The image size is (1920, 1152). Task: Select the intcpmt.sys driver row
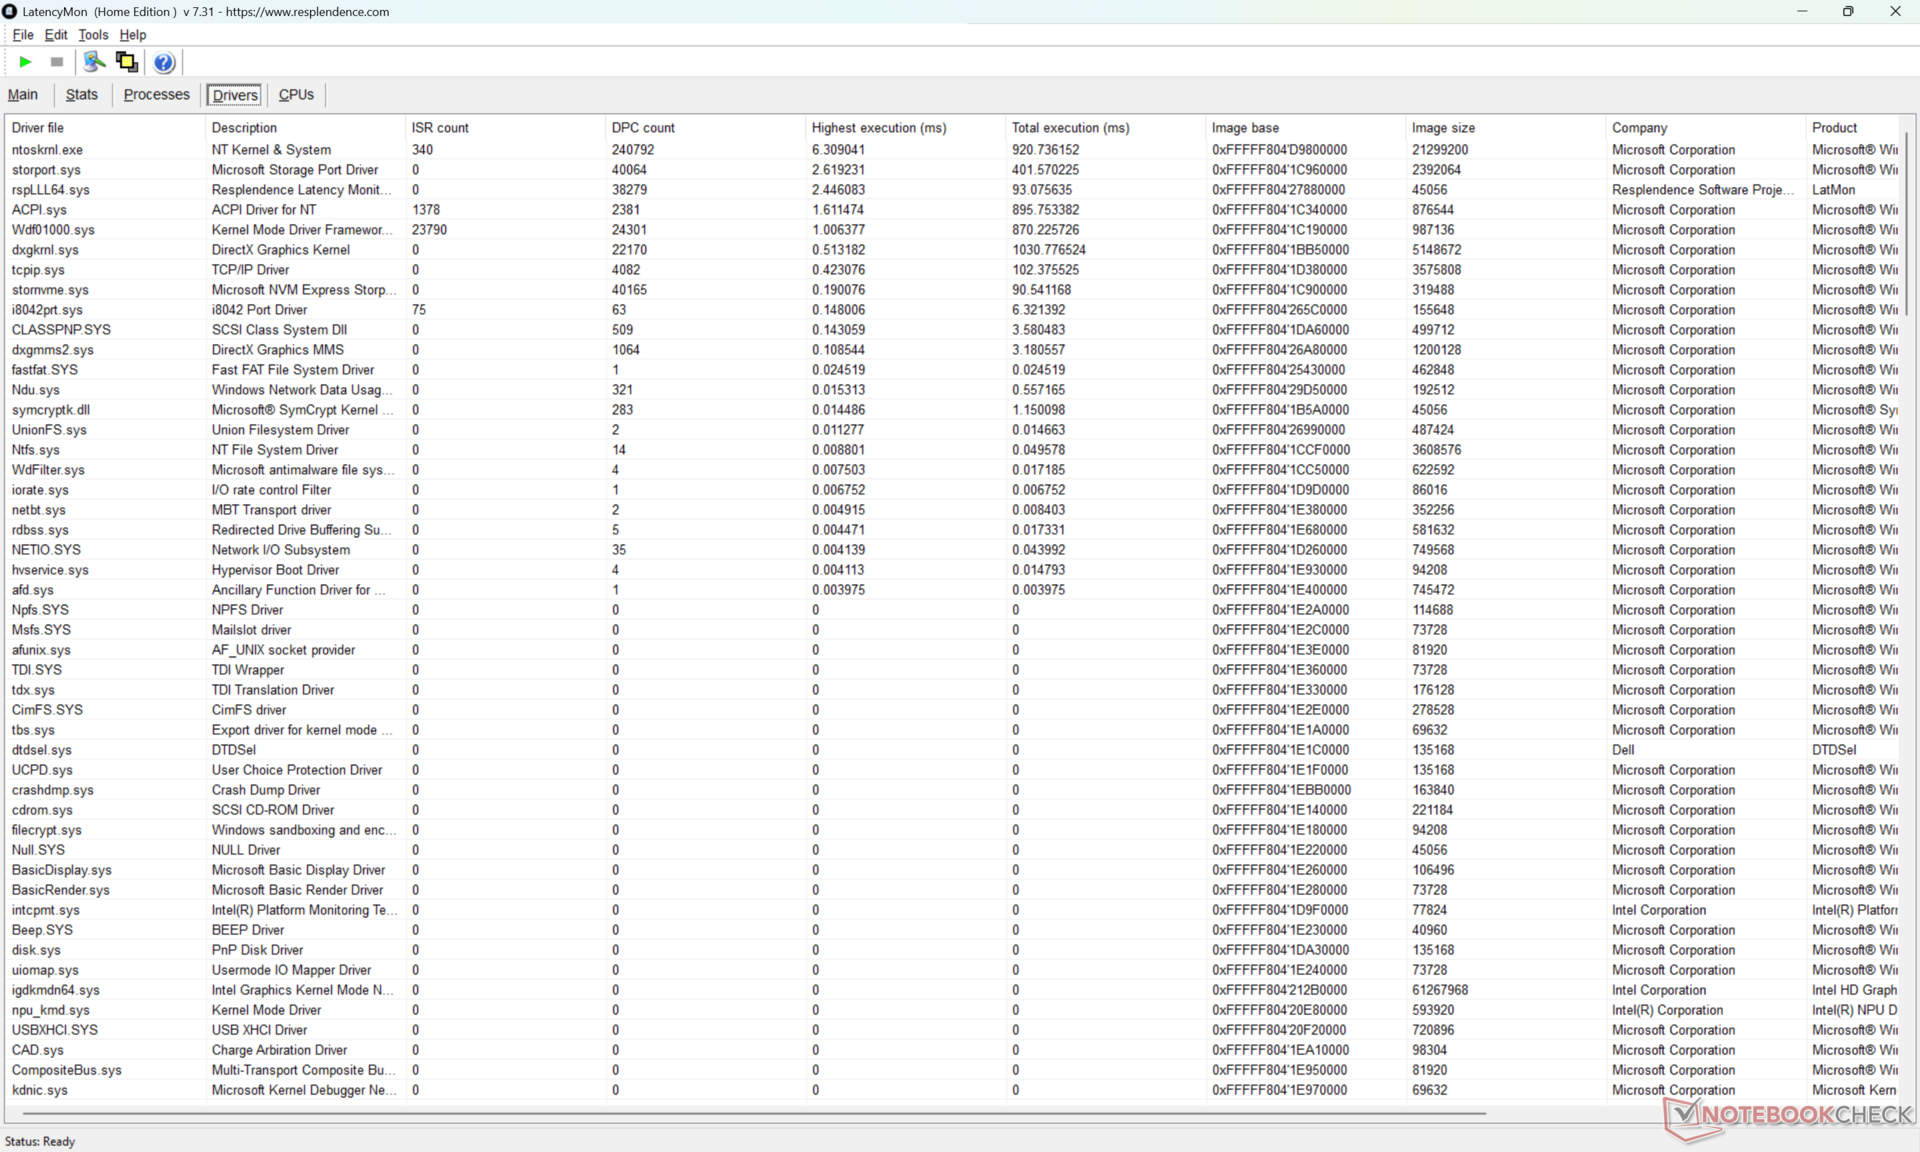tap(952, 910)
